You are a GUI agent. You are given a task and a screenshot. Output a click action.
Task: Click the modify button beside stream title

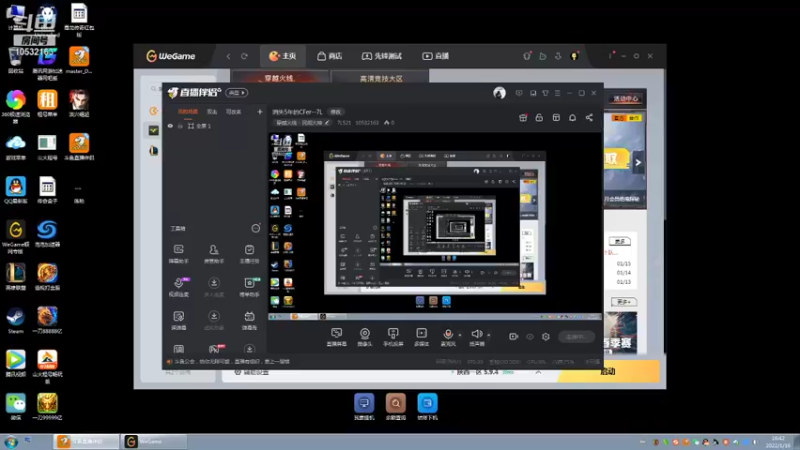coord(335,112)
